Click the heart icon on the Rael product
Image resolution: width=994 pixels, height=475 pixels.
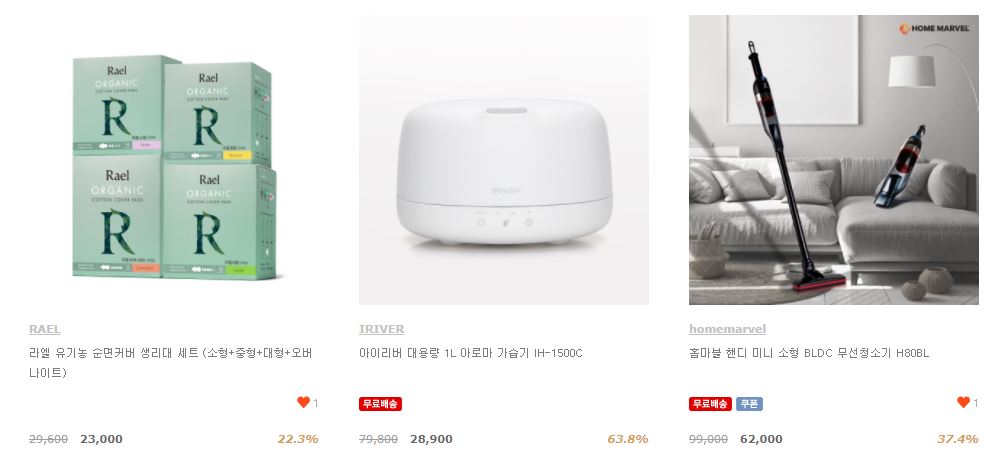pos(303,402)
